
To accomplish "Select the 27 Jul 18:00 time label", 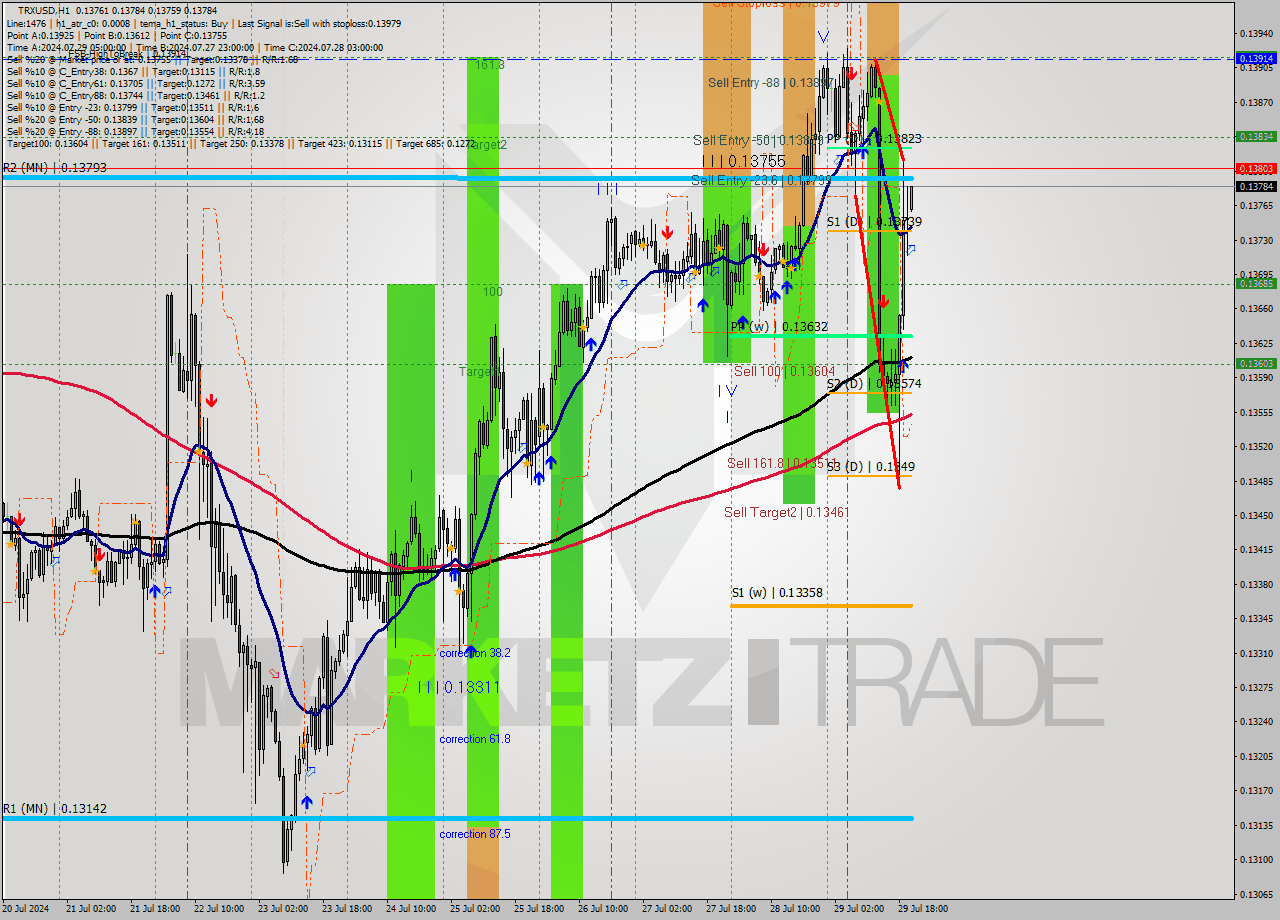I will point(730,909).
